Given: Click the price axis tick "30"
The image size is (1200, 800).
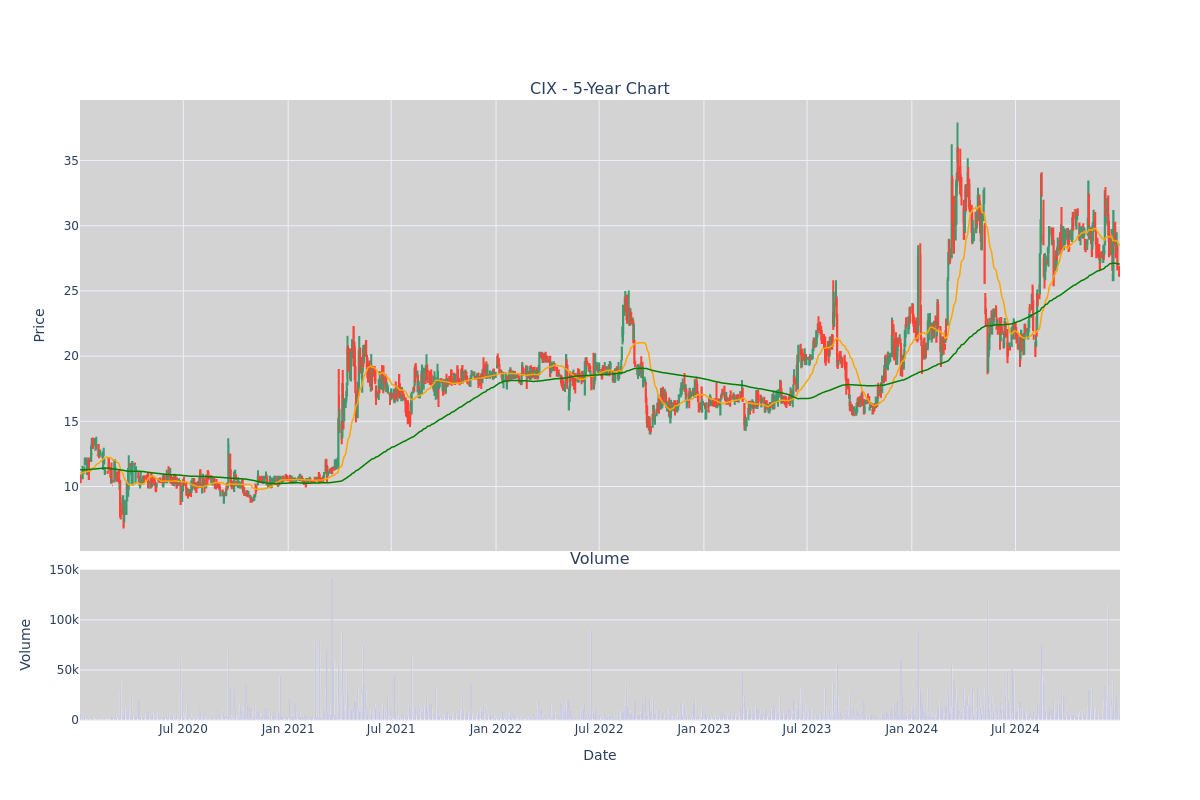Looking at the screenshot, I should pyautogui.click(x=71, y=226).
